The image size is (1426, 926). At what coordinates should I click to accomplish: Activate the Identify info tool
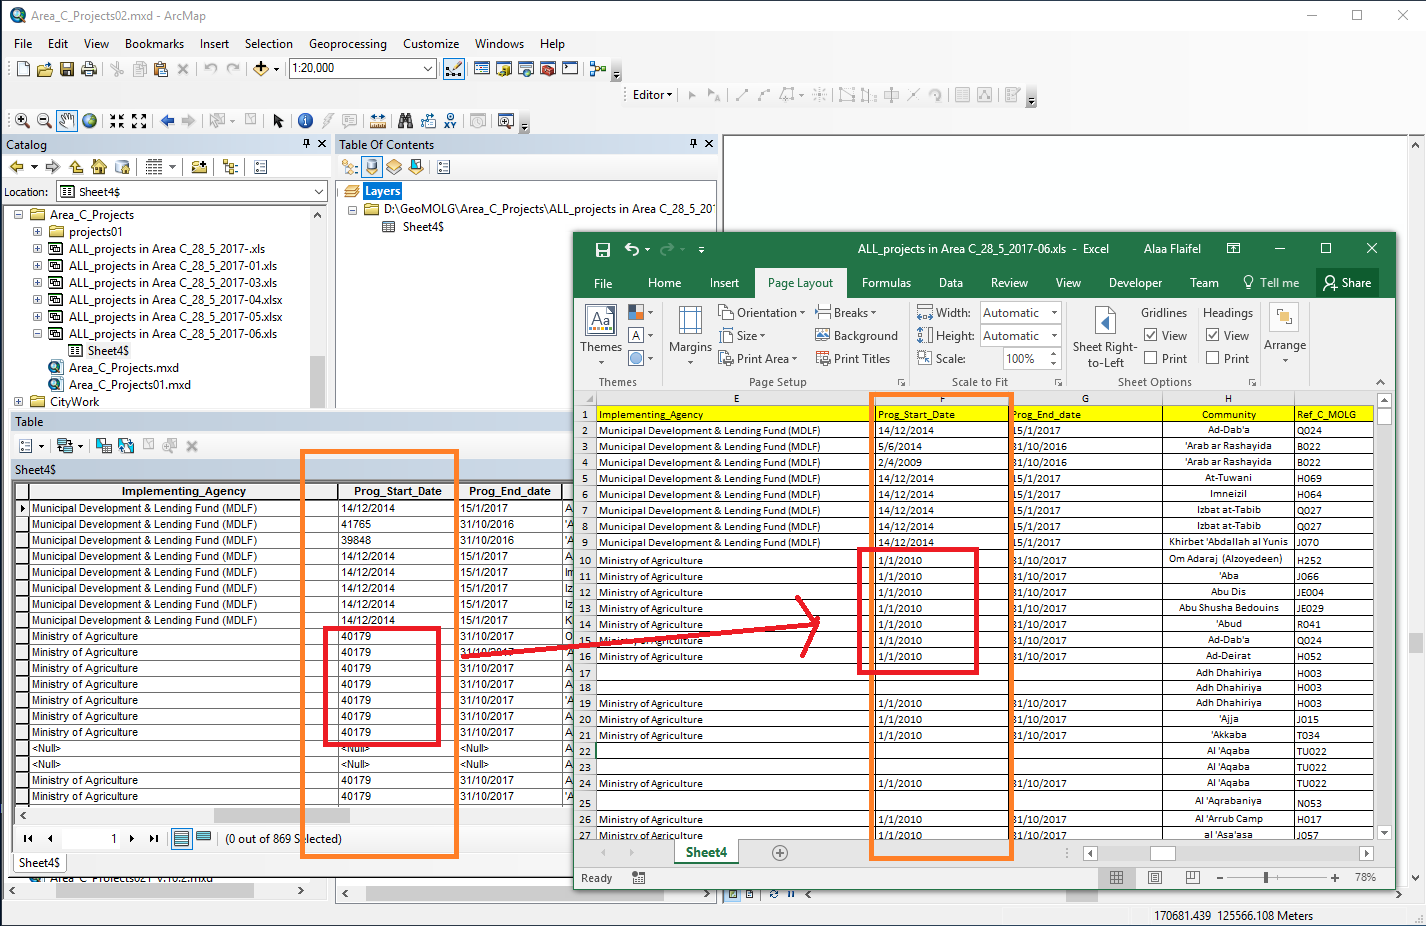[x=306, y=121]
